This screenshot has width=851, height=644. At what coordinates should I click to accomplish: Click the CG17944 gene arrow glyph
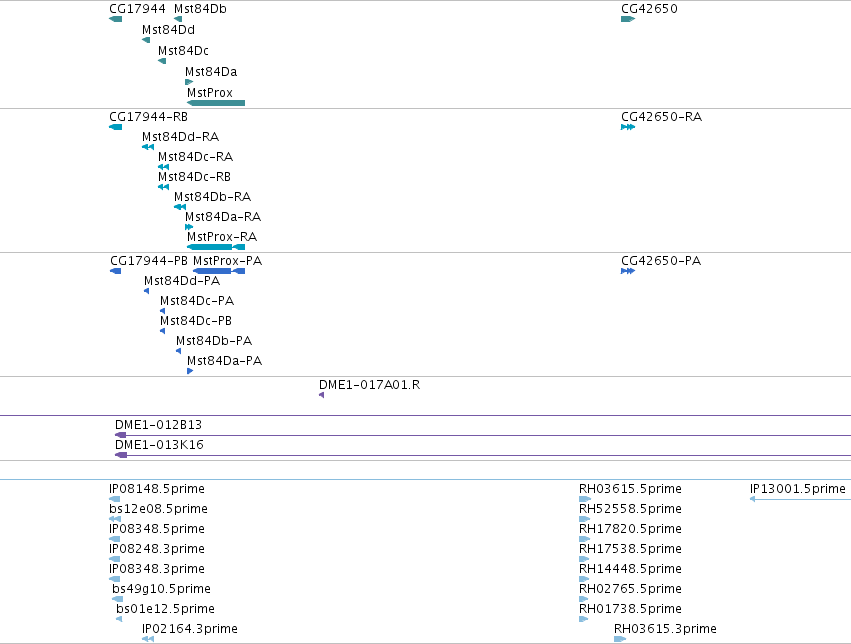coord(116,19)
